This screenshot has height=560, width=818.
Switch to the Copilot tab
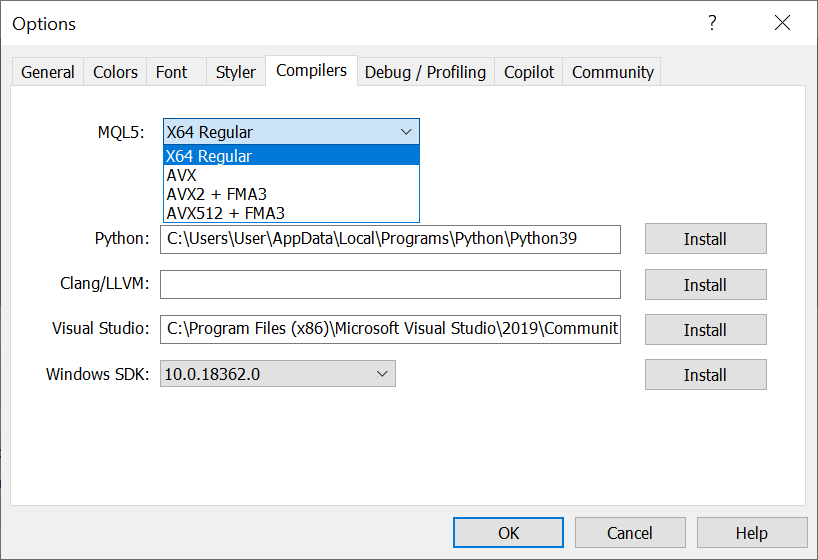528,72
